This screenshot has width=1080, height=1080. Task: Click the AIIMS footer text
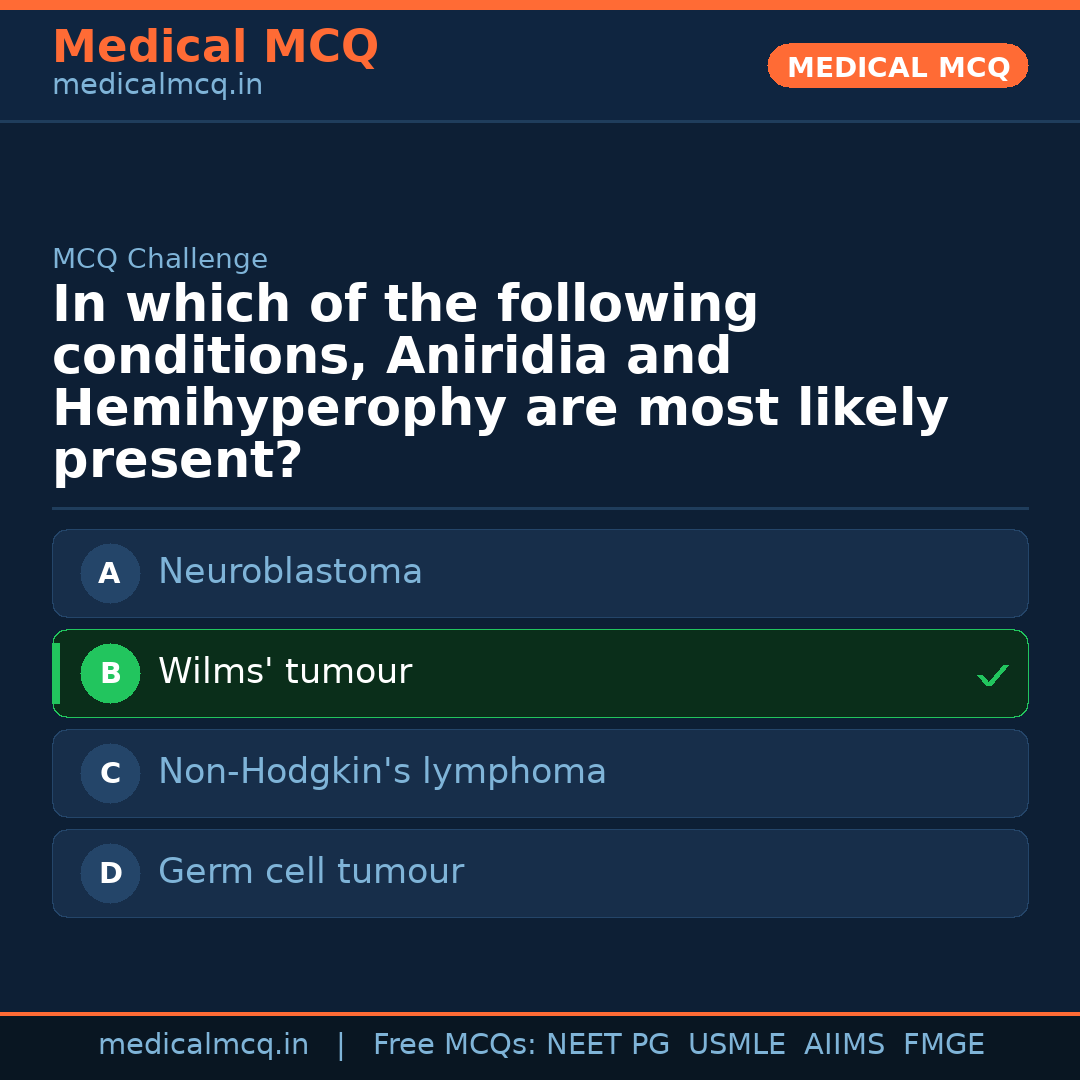pyautogui.click(x=844, y=1045)
